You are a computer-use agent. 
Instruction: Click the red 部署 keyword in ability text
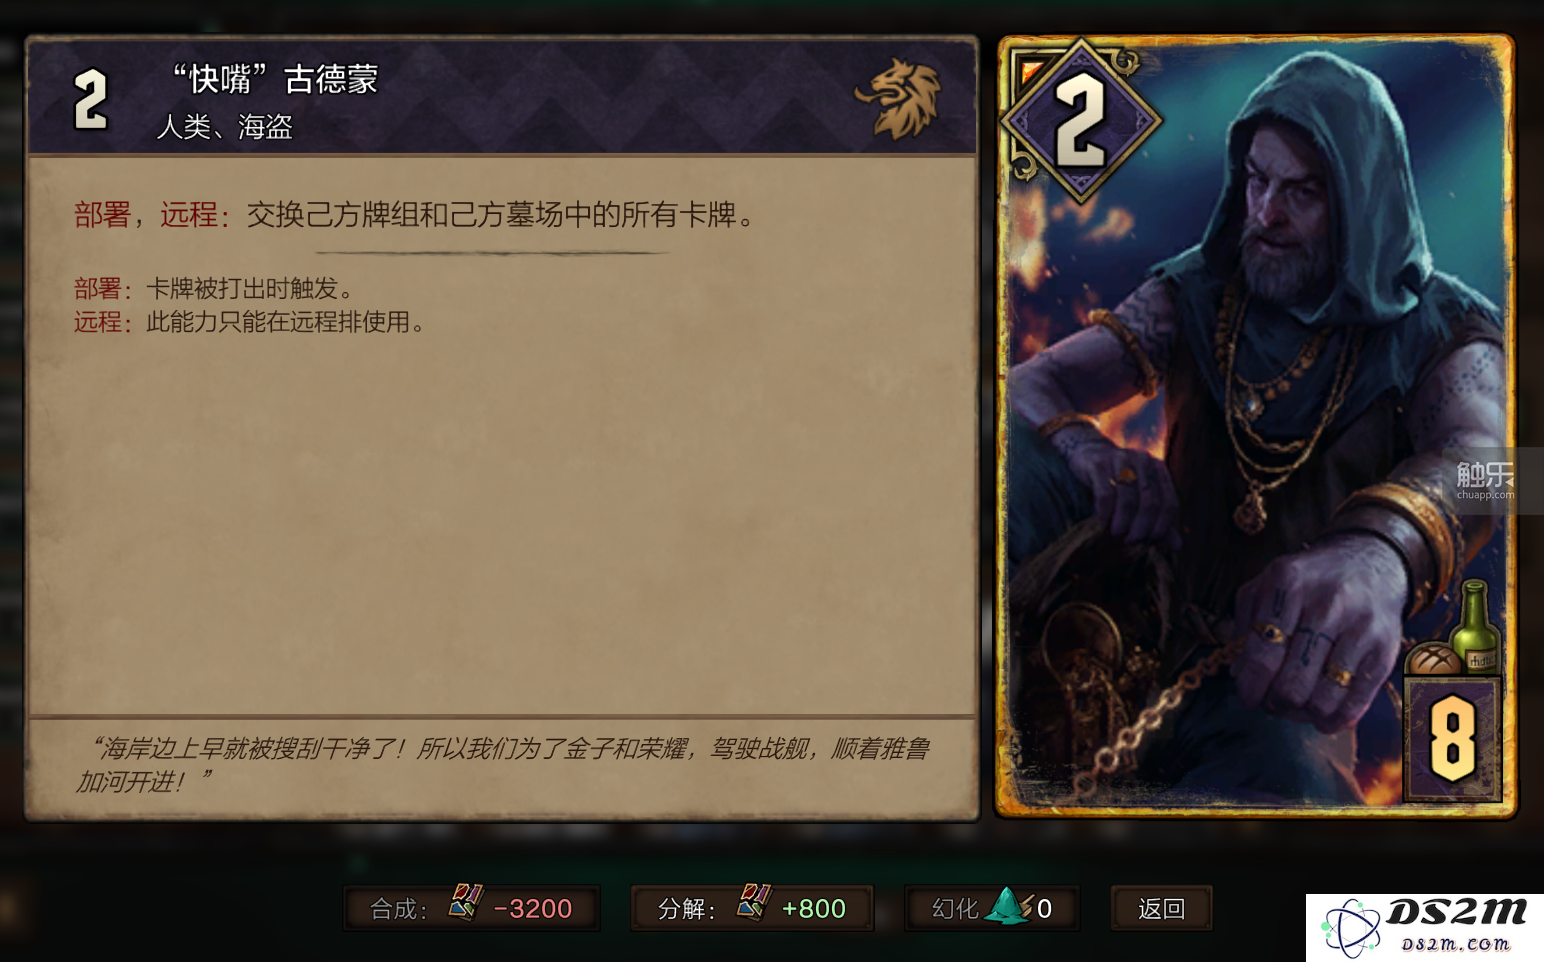102,214
